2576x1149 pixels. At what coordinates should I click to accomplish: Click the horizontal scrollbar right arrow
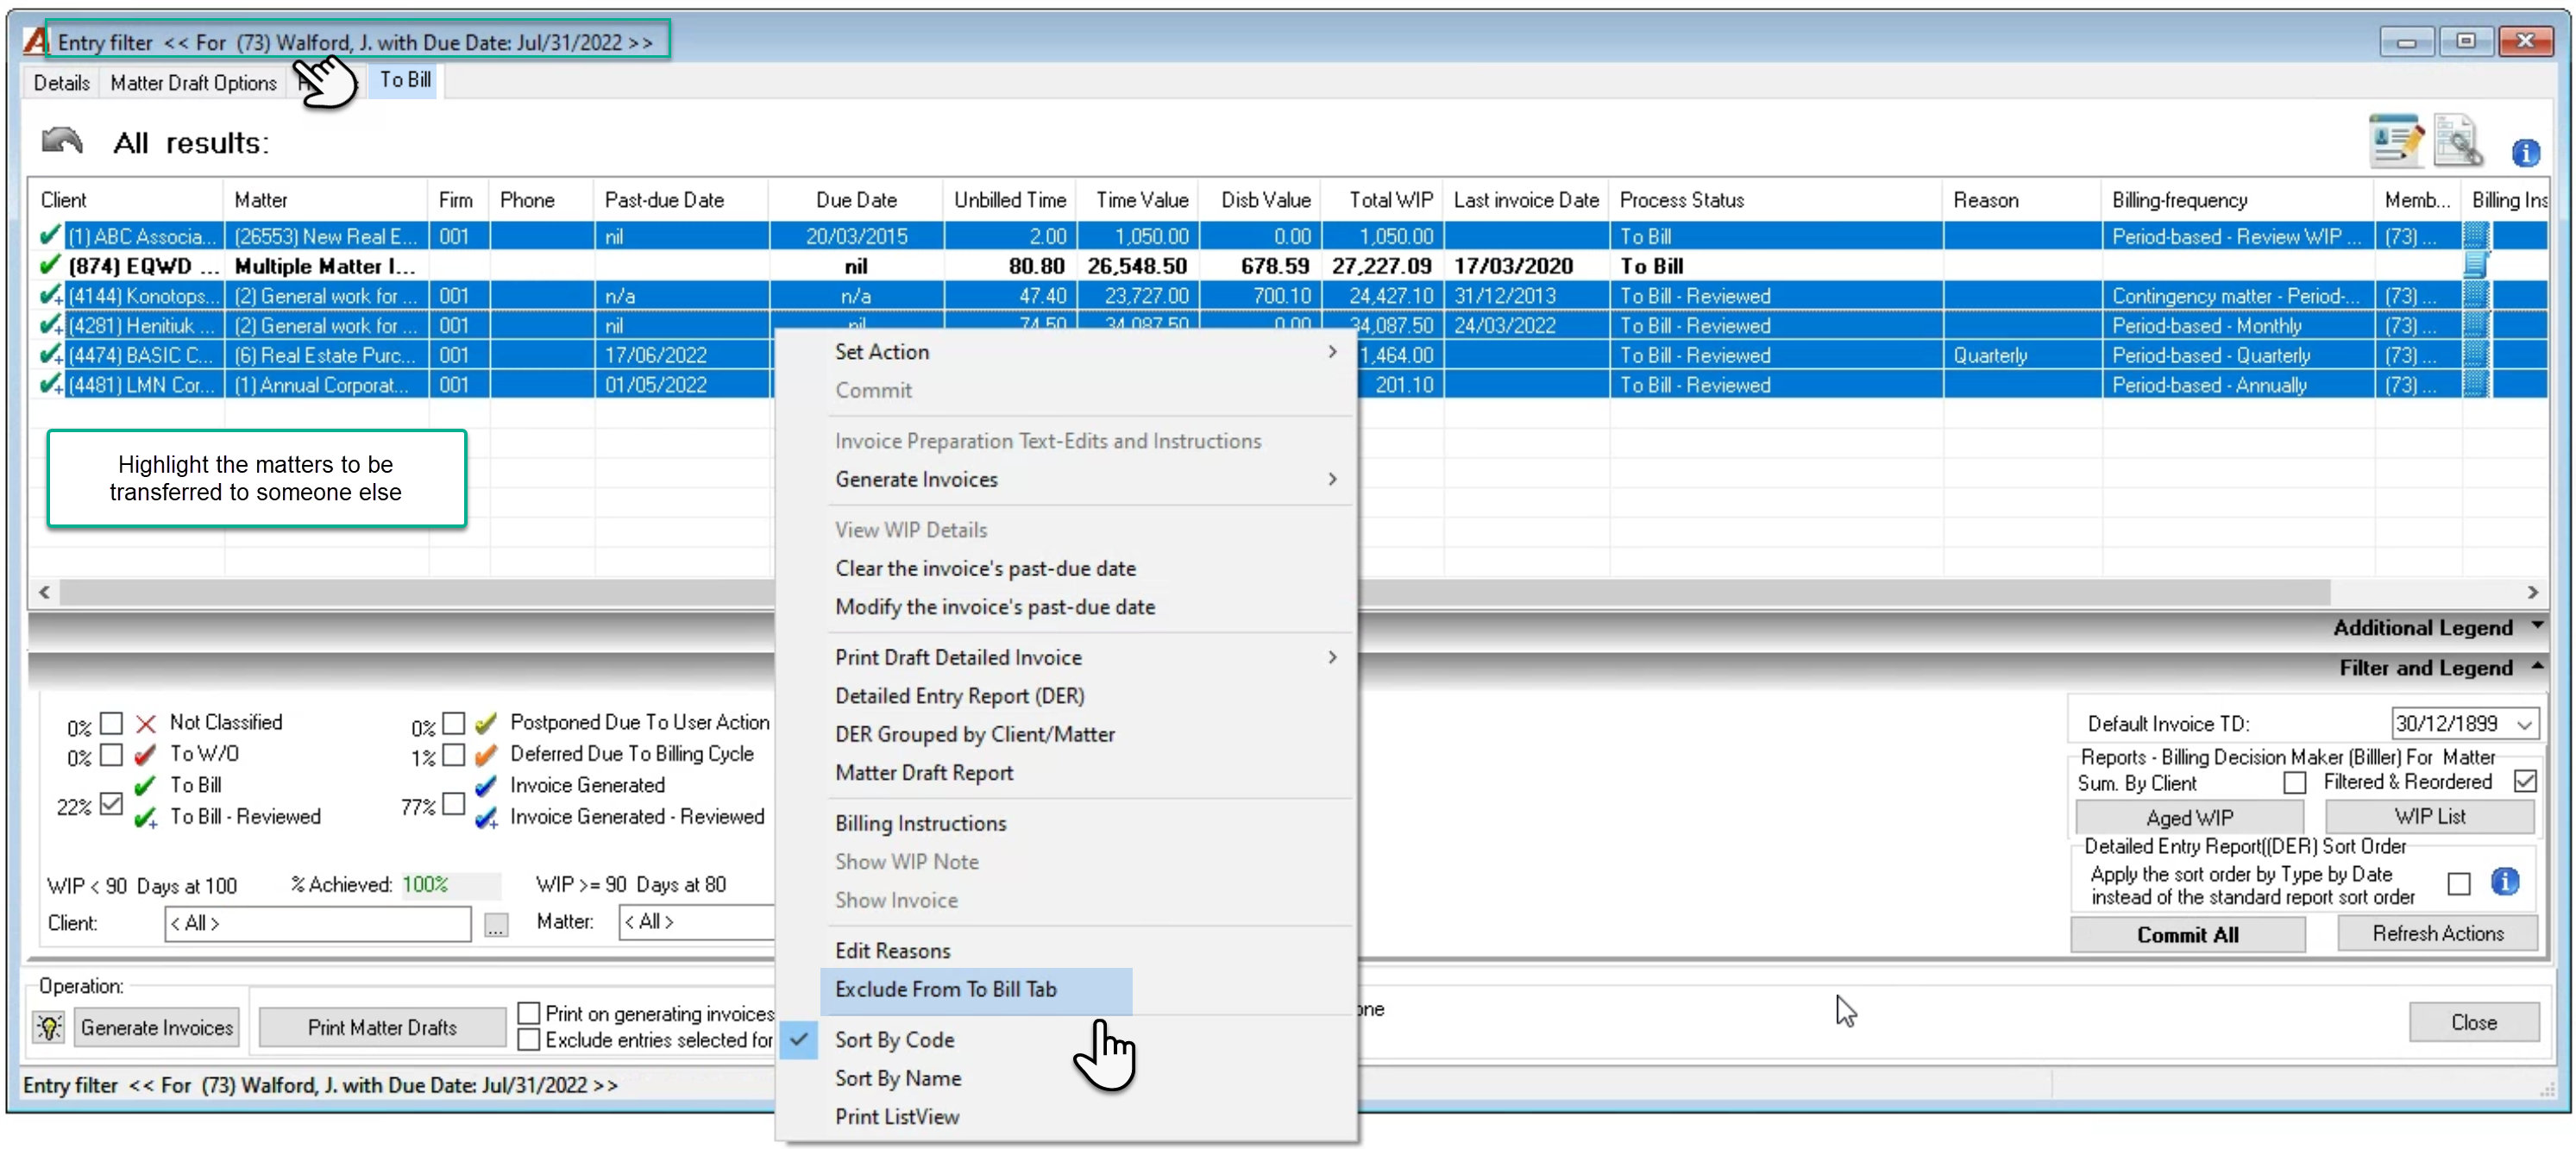pyautogui.click(x=2533, y=592)
